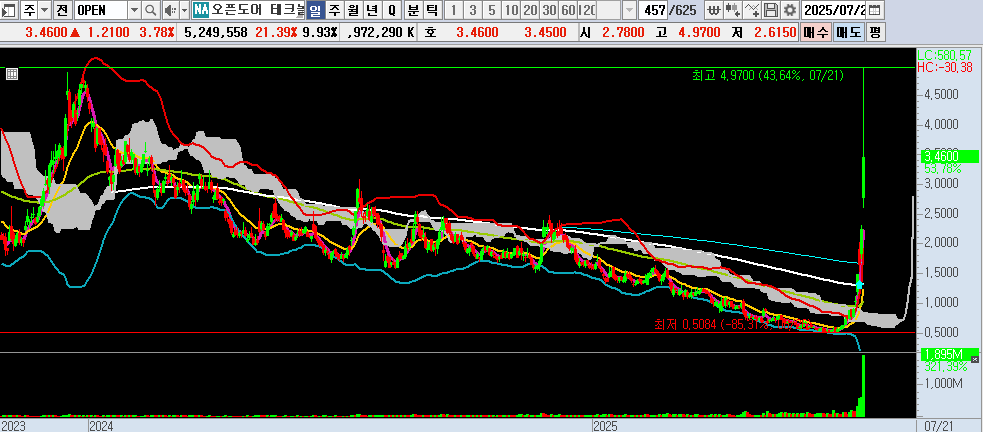The image size is (983, 432).
Task: Open dropdown arrow next to speaker icon
Action: point(184,10)
